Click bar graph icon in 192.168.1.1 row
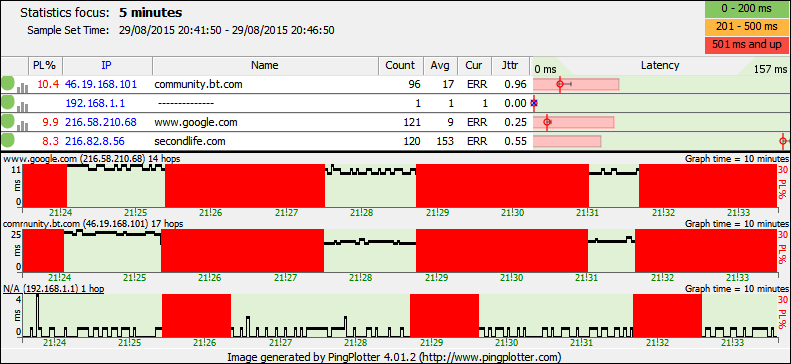 pos(22,107)
